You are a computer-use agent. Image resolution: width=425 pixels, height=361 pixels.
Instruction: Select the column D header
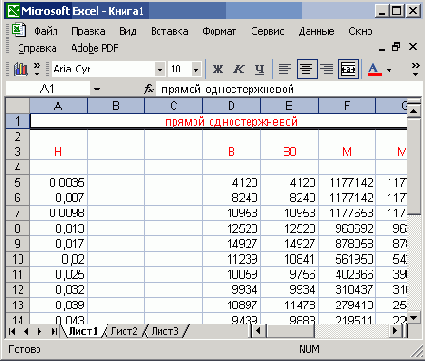(231, 106)
